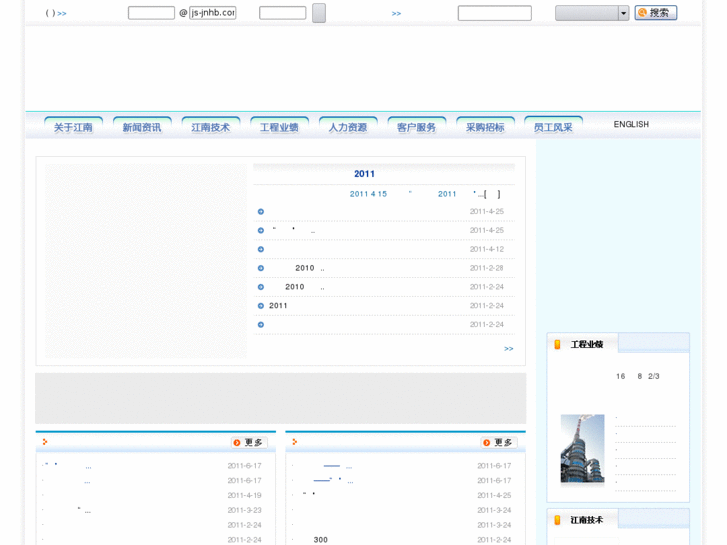The image size is (727, 545).
Task: Click the orange 搜索 search button
Action: 656,13
